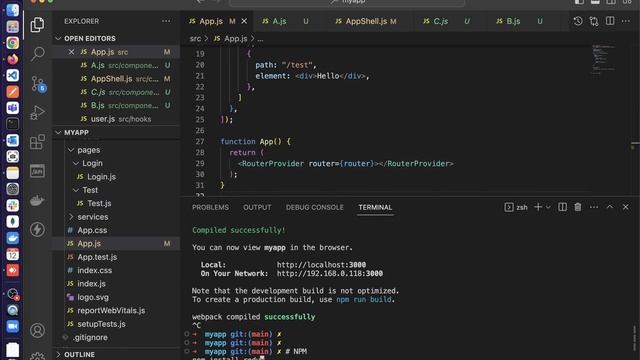Open http://localhost:3000 link in terminal
640x360 pixels.
click(x=321, y=265)
